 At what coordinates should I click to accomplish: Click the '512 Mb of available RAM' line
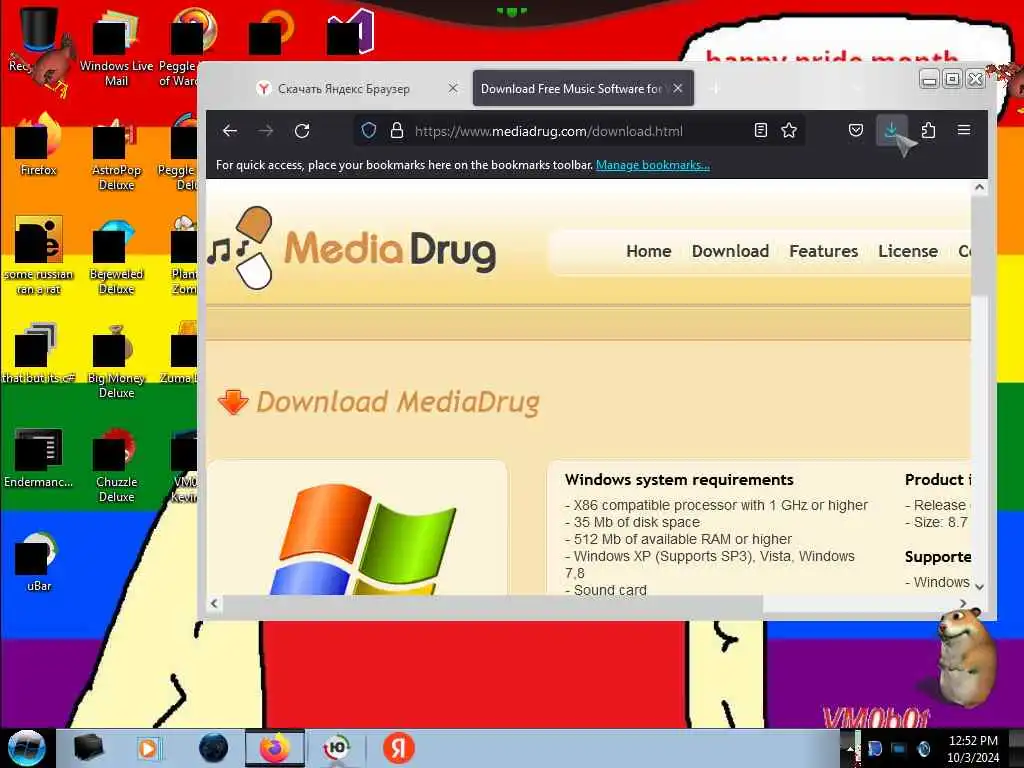coord(678,539)
